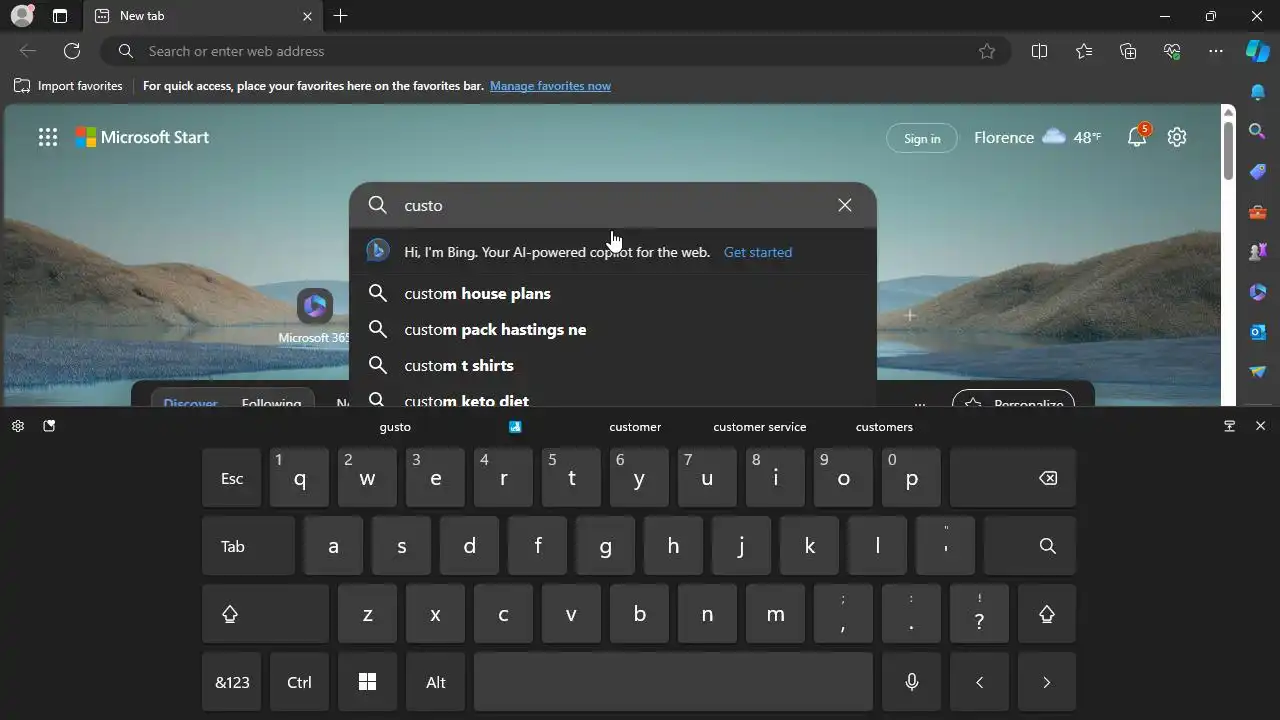This screenshot has height=720, width=1280.
Task: Select the 'gusto' keyboard suggestion
Action: (395, 426)
